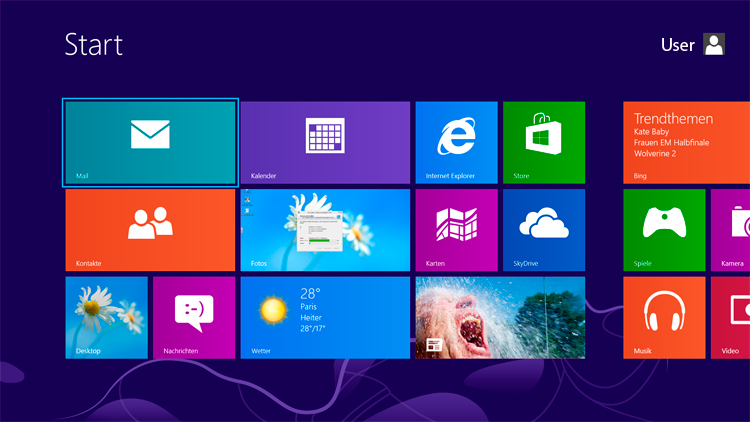Open the Kamera tile
The width and height of the screenshot is (750, 422).
click(731, 230)
